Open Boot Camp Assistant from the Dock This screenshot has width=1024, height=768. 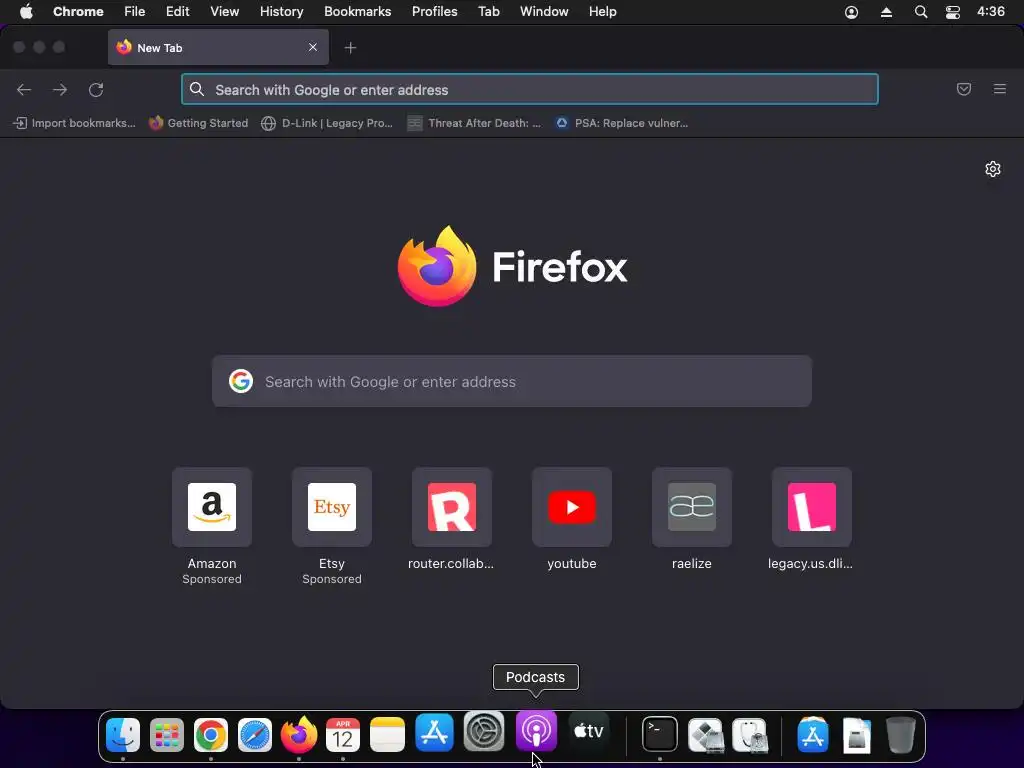(x=706, y=735)
